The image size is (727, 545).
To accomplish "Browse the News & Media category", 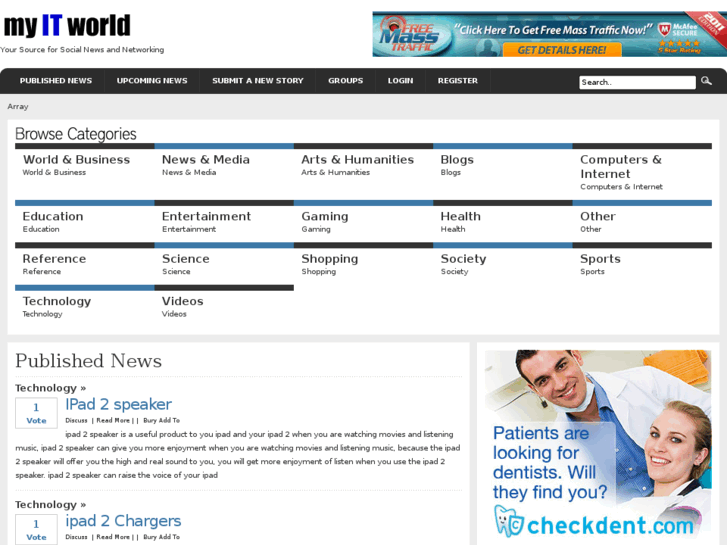I will [x=206, y=160].
